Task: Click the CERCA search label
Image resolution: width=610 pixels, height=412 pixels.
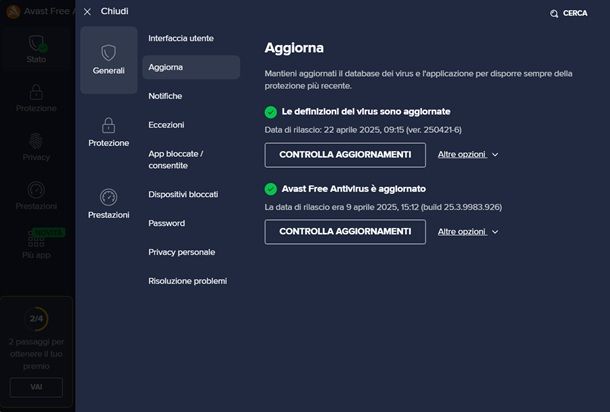Action: coord(575,13)
